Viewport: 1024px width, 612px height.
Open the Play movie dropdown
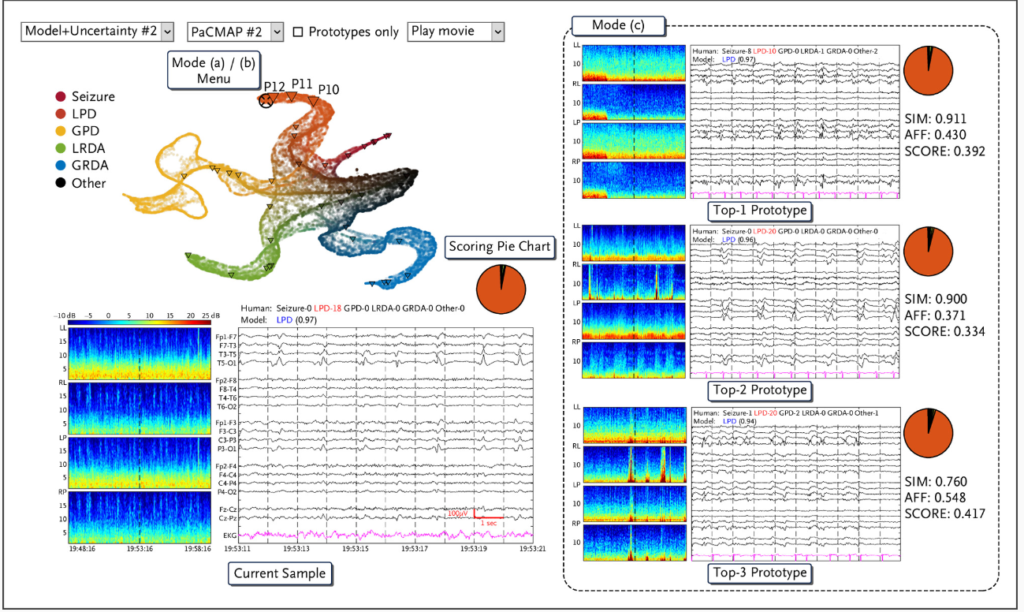click(x=455, y=31)
